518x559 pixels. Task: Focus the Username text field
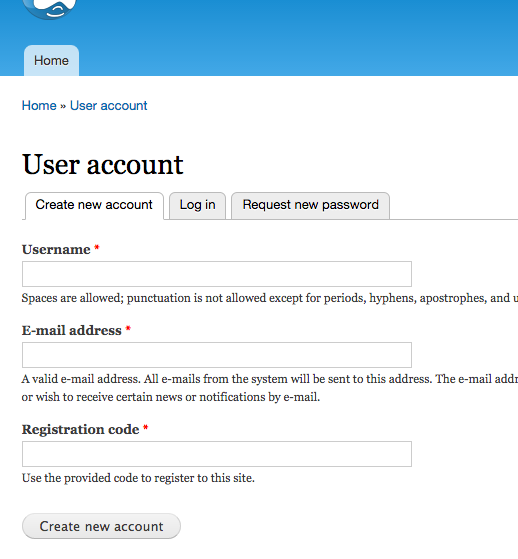pos(217,274)
